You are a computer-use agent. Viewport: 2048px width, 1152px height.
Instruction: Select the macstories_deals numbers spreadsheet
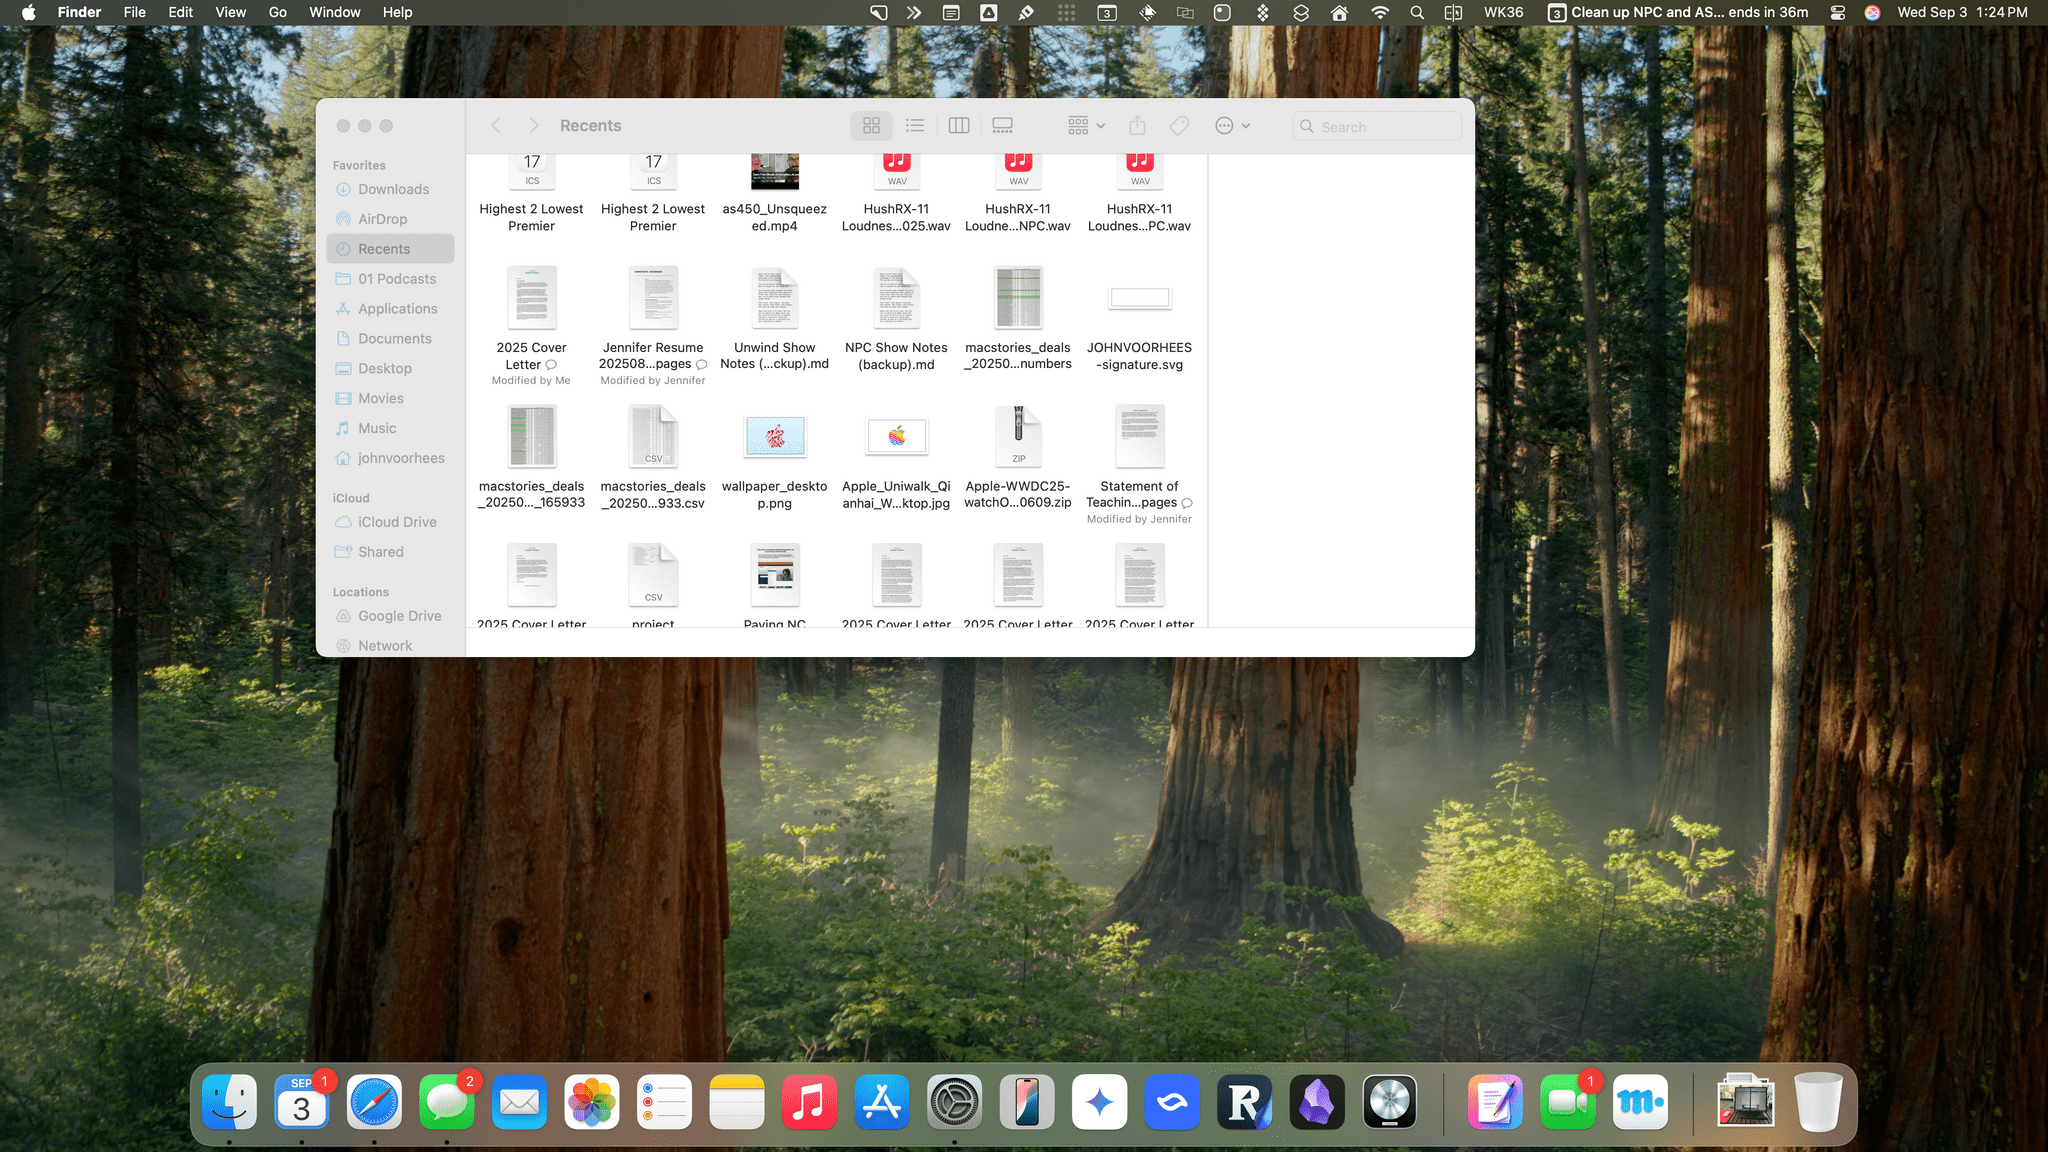(1018, 298)
